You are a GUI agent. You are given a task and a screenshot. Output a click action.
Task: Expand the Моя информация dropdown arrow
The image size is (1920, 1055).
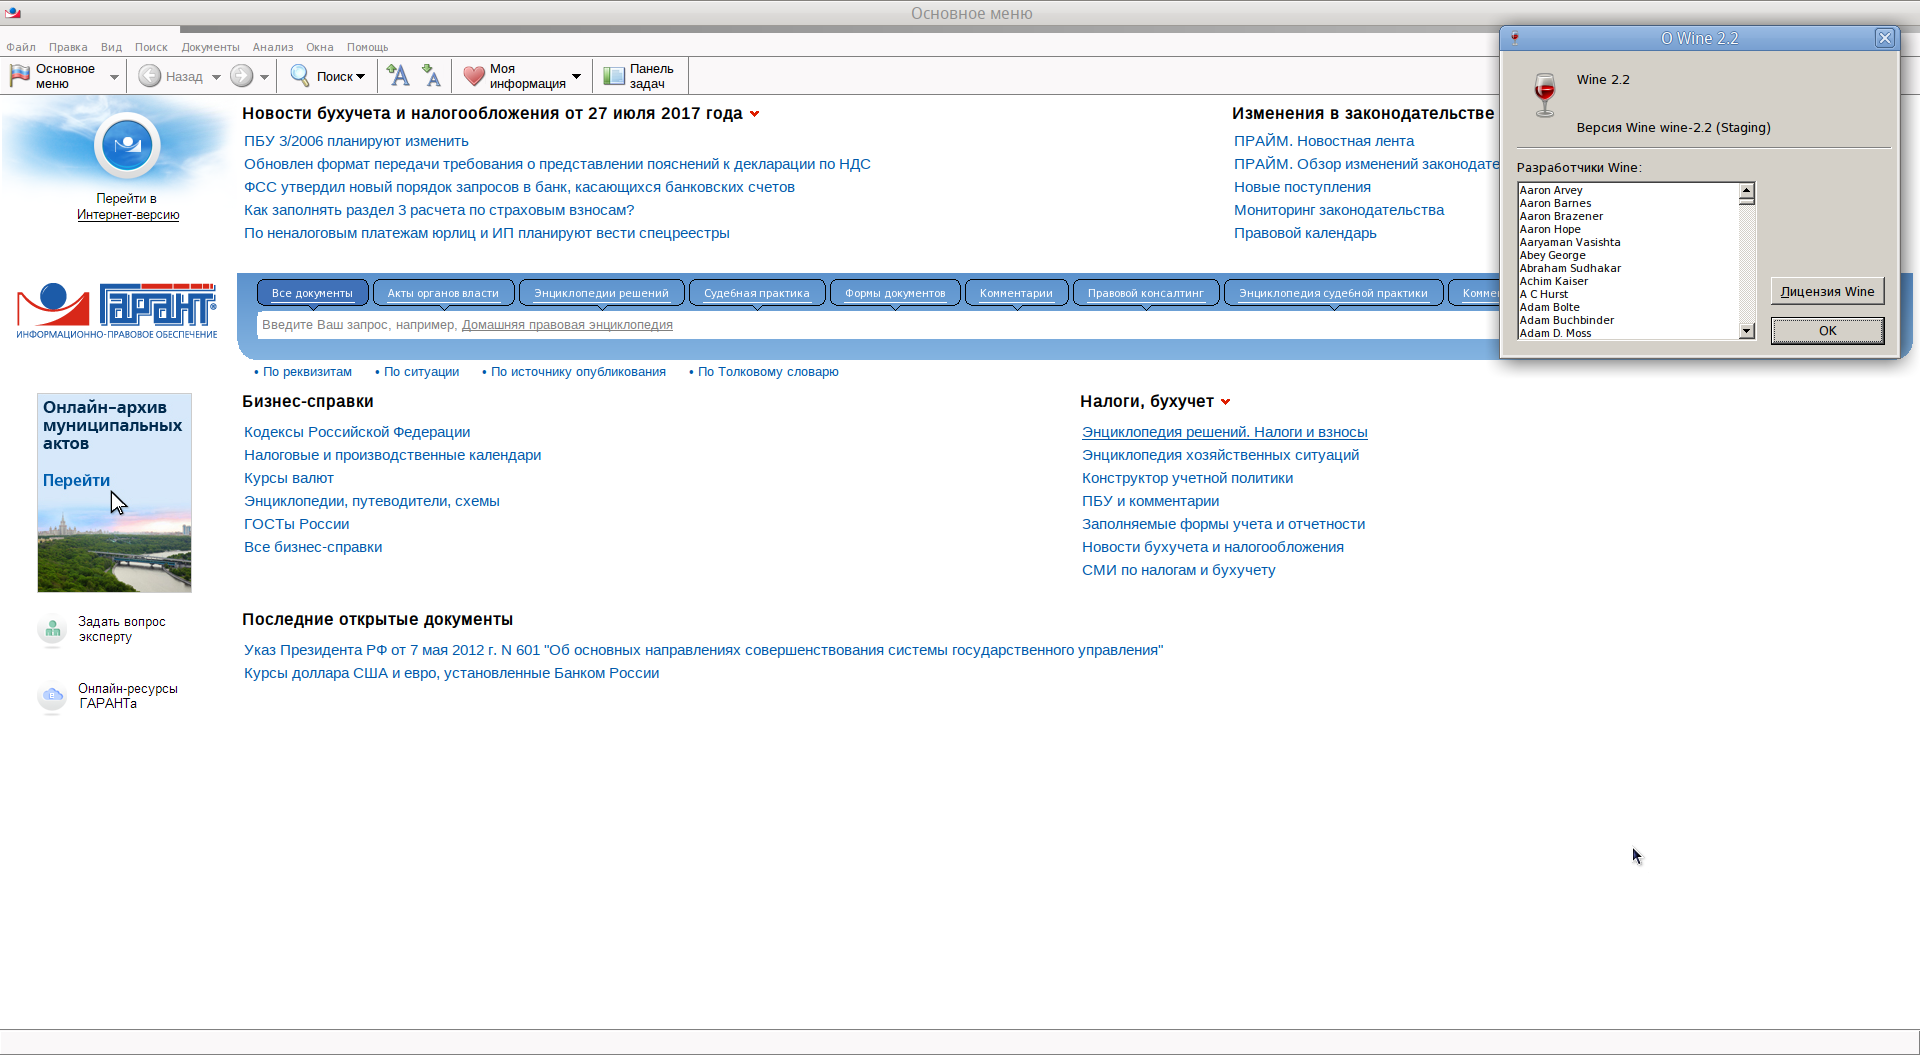point(576,77)
